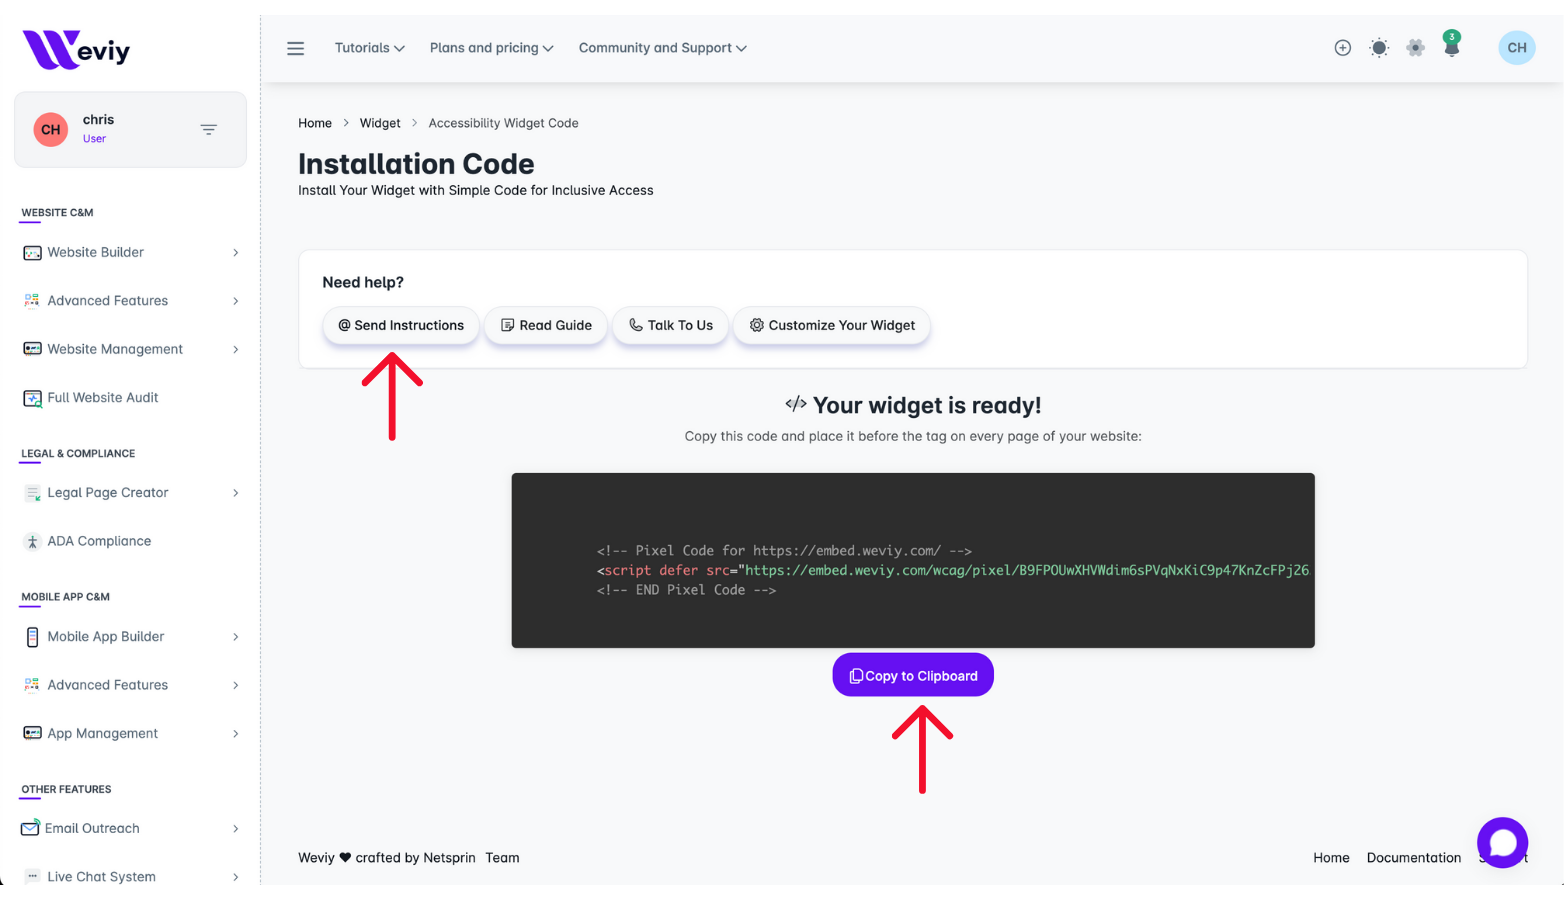This screenshot has height=900, width=1564.
Task: Select ADA Compliance in the sidebar
Action: click(x=99, y=541)
